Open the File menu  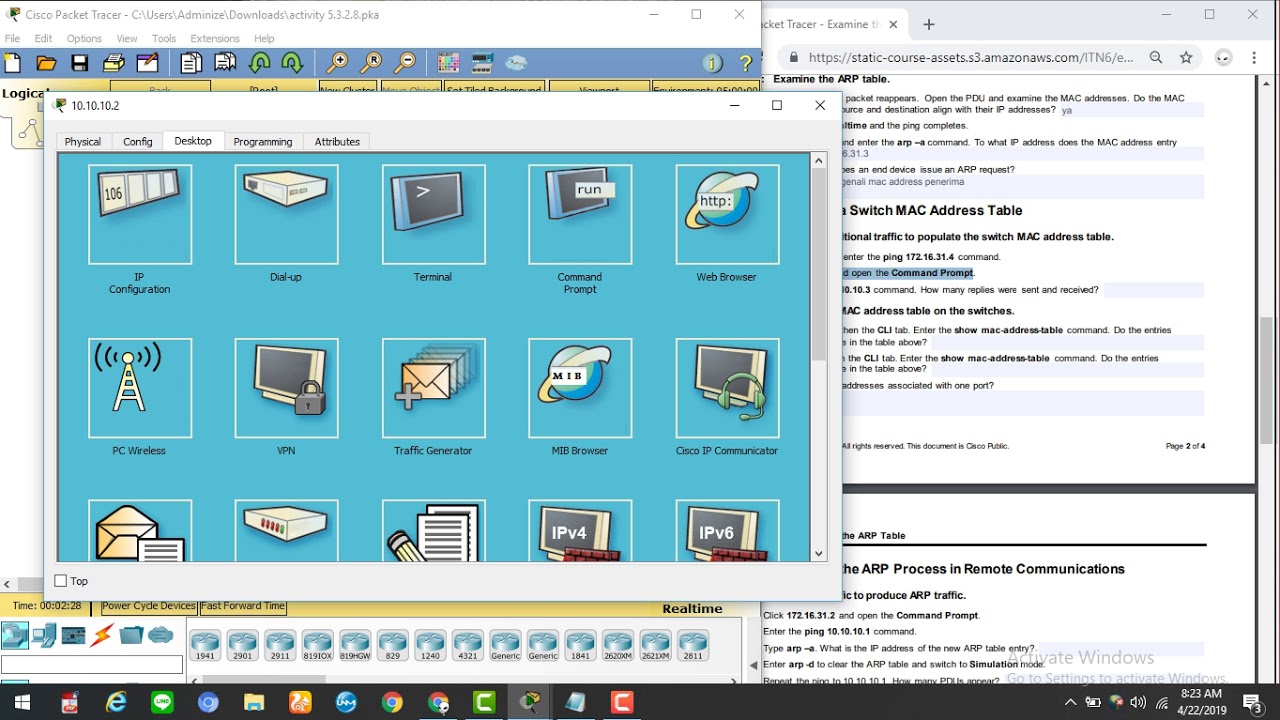pos(12,38)
